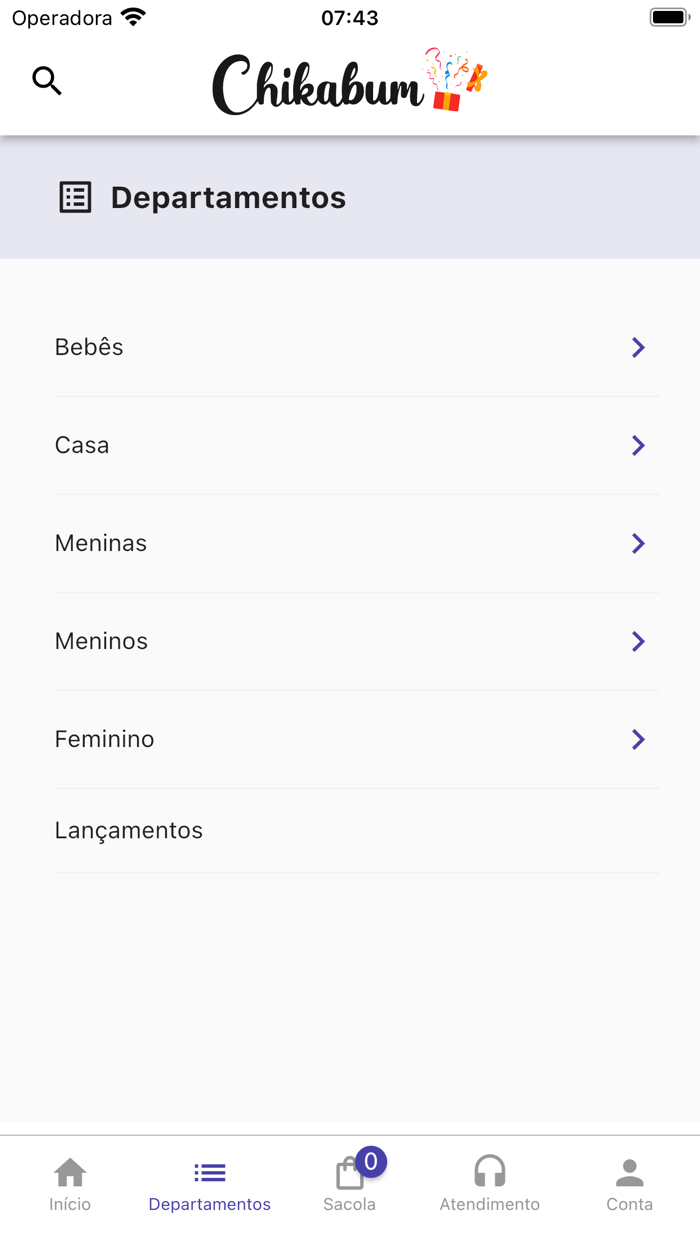The width and height of the screenshot is (700, 1244).
Task: Open the Atendimento headphones icon
Action: [489, 1170]
